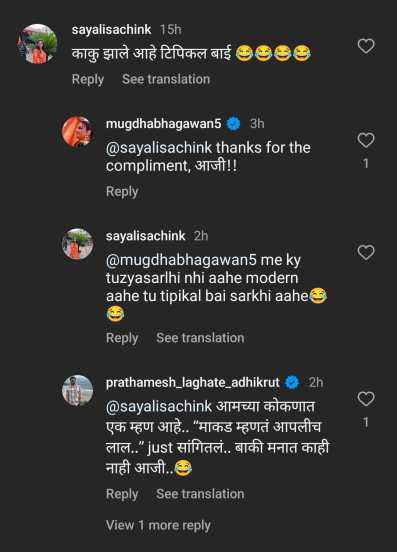
Task: See translation of the top Marathi comment
Action: [166, 79]
